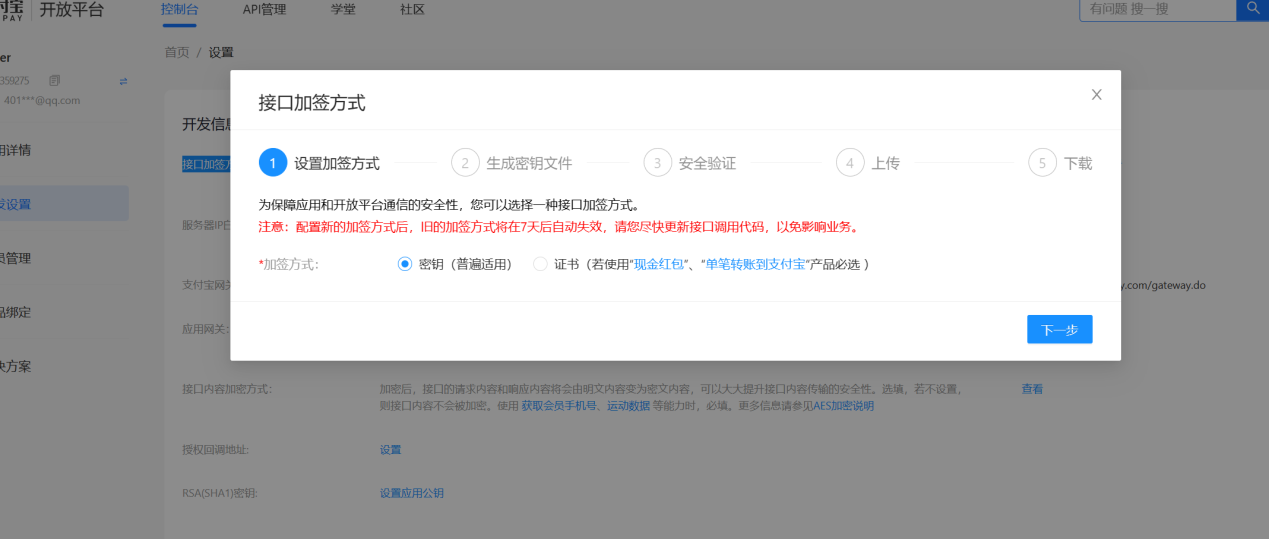Click 查看 for 接口内容加密方式
The image size is (1269, 539).
coord(1032,389)
